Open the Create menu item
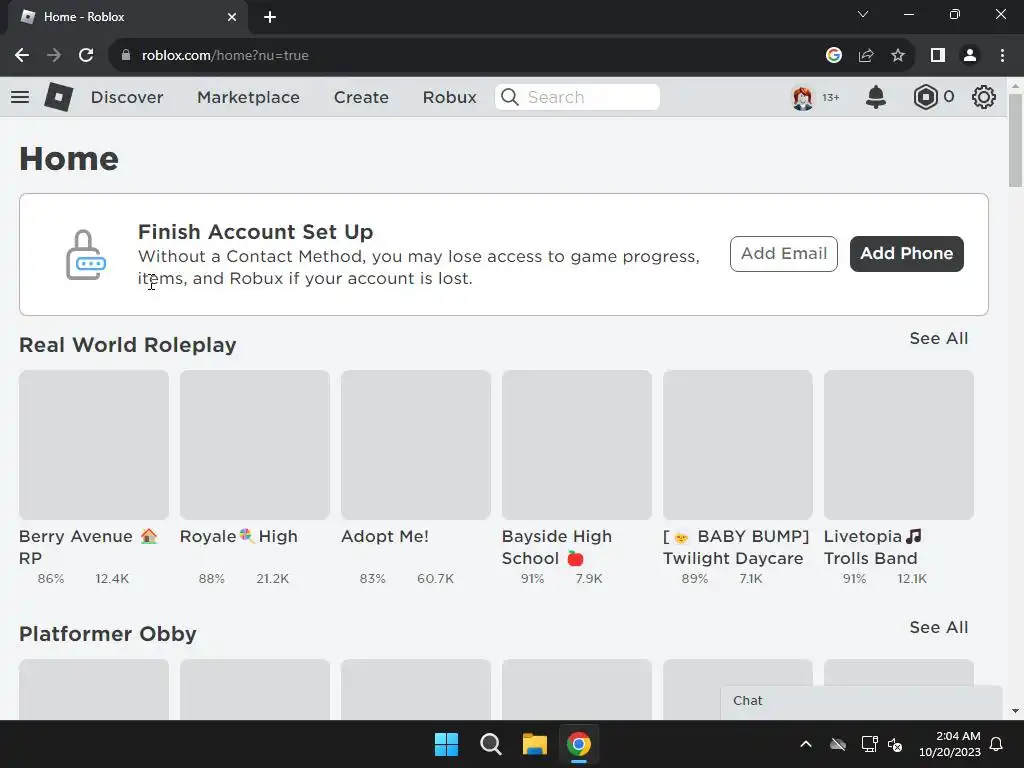1024x768 pixels. coord(361,97)
